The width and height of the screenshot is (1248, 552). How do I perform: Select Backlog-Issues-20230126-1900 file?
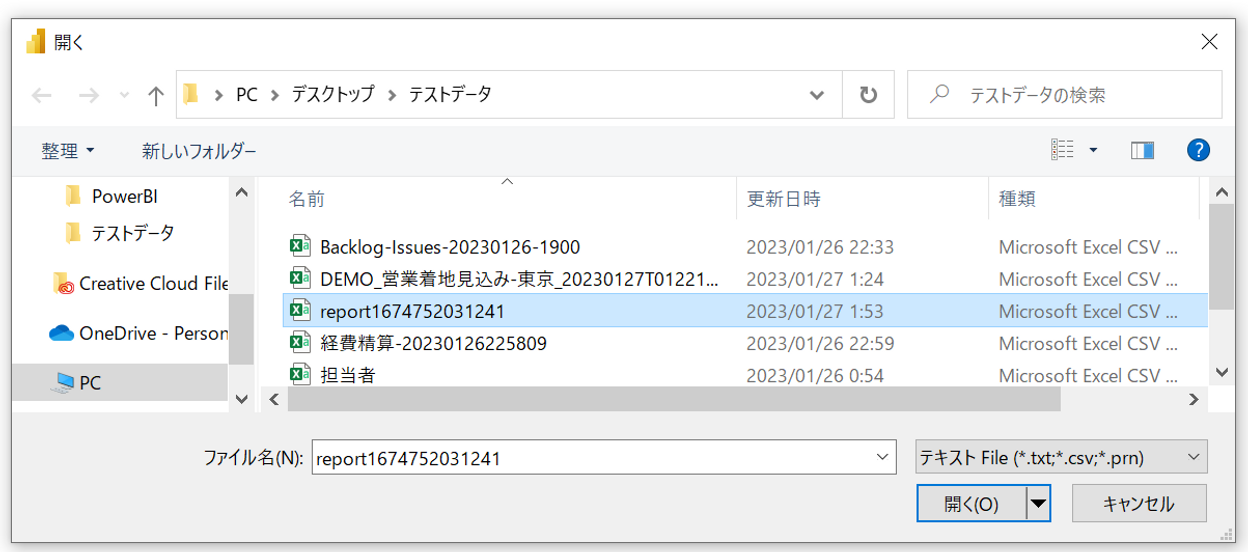(450, 247)
